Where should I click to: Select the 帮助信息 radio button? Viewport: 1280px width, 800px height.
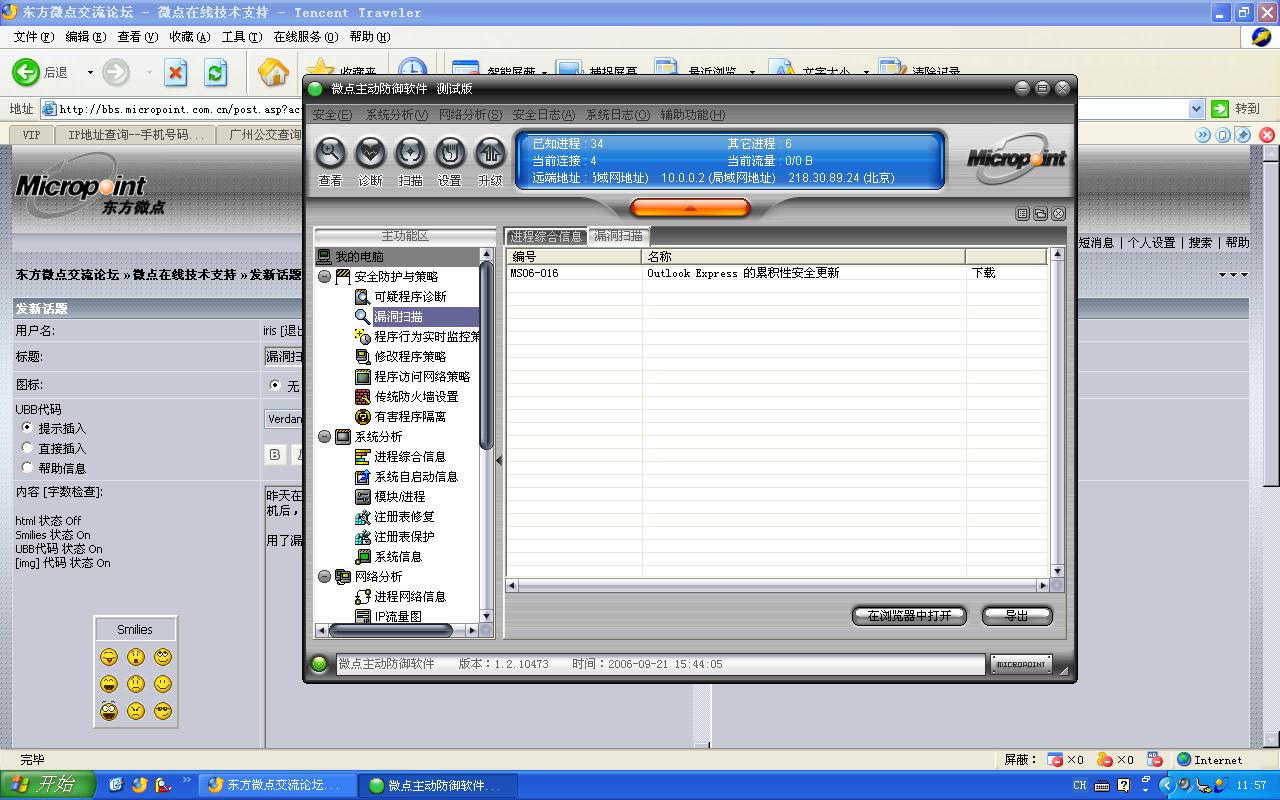click(x=27, y=467)
